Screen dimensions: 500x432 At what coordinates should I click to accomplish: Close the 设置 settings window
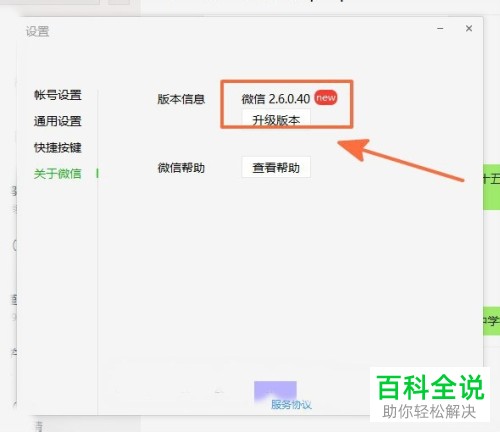[x=469, y=29]
